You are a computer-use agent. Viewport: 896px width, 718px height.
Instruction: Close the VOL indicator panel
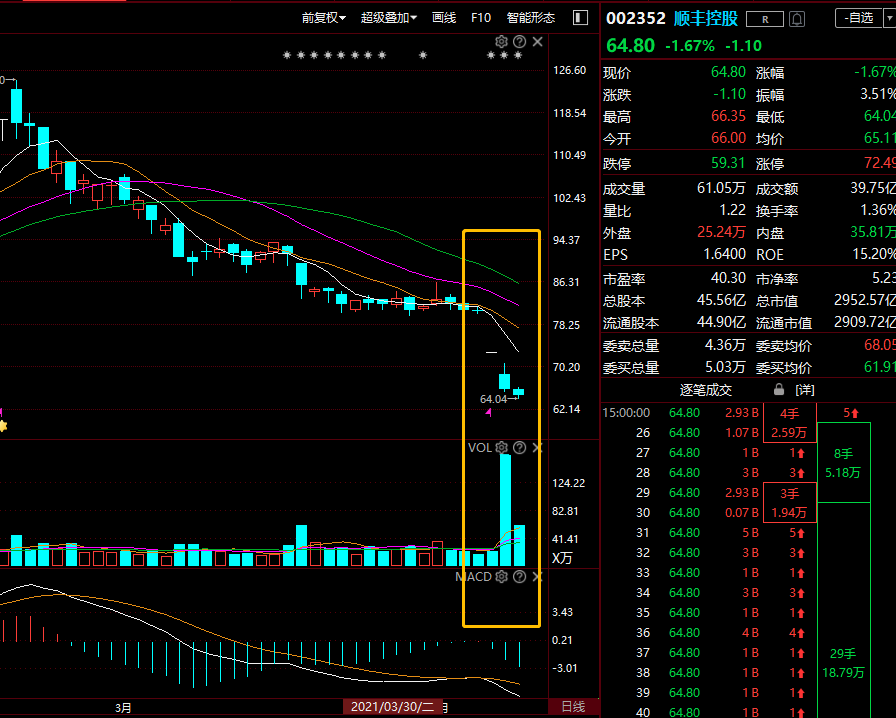(x=537, y=448)
